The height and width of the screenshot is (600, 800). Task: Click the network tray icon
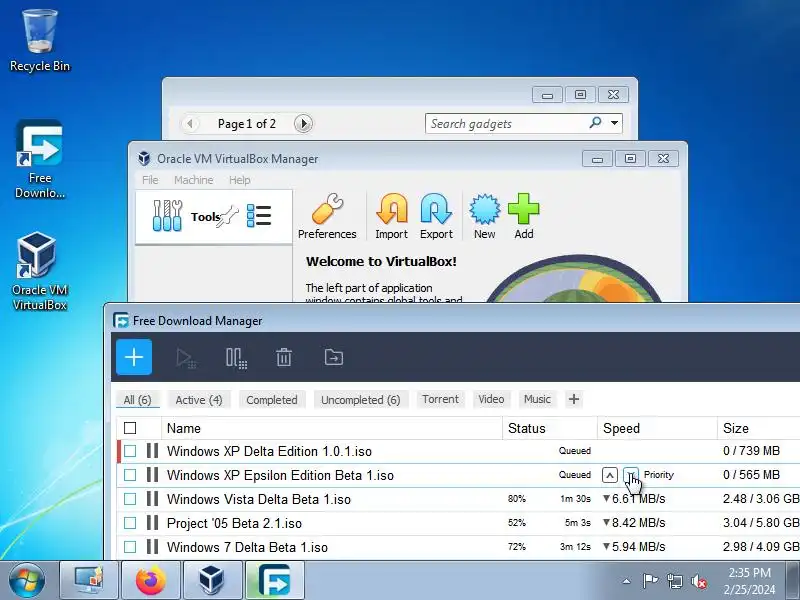(674, 581)
